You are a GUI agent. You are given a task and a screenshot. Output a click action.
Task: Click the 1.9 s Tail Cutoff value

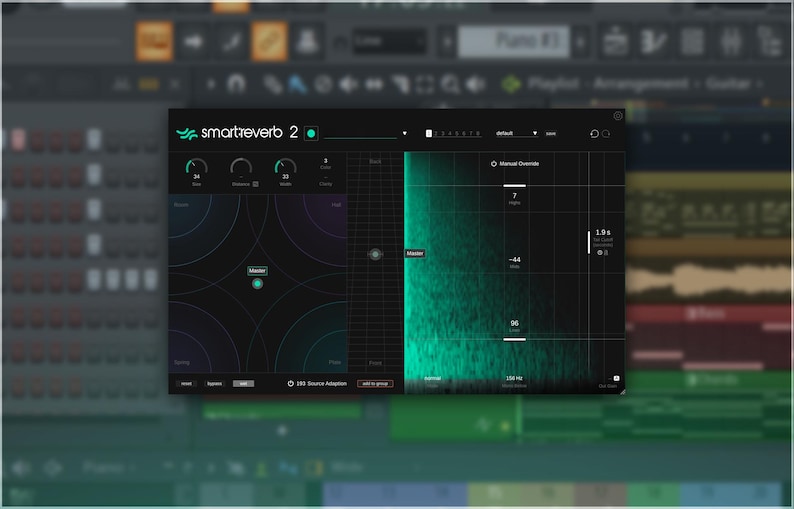point(603,232)
